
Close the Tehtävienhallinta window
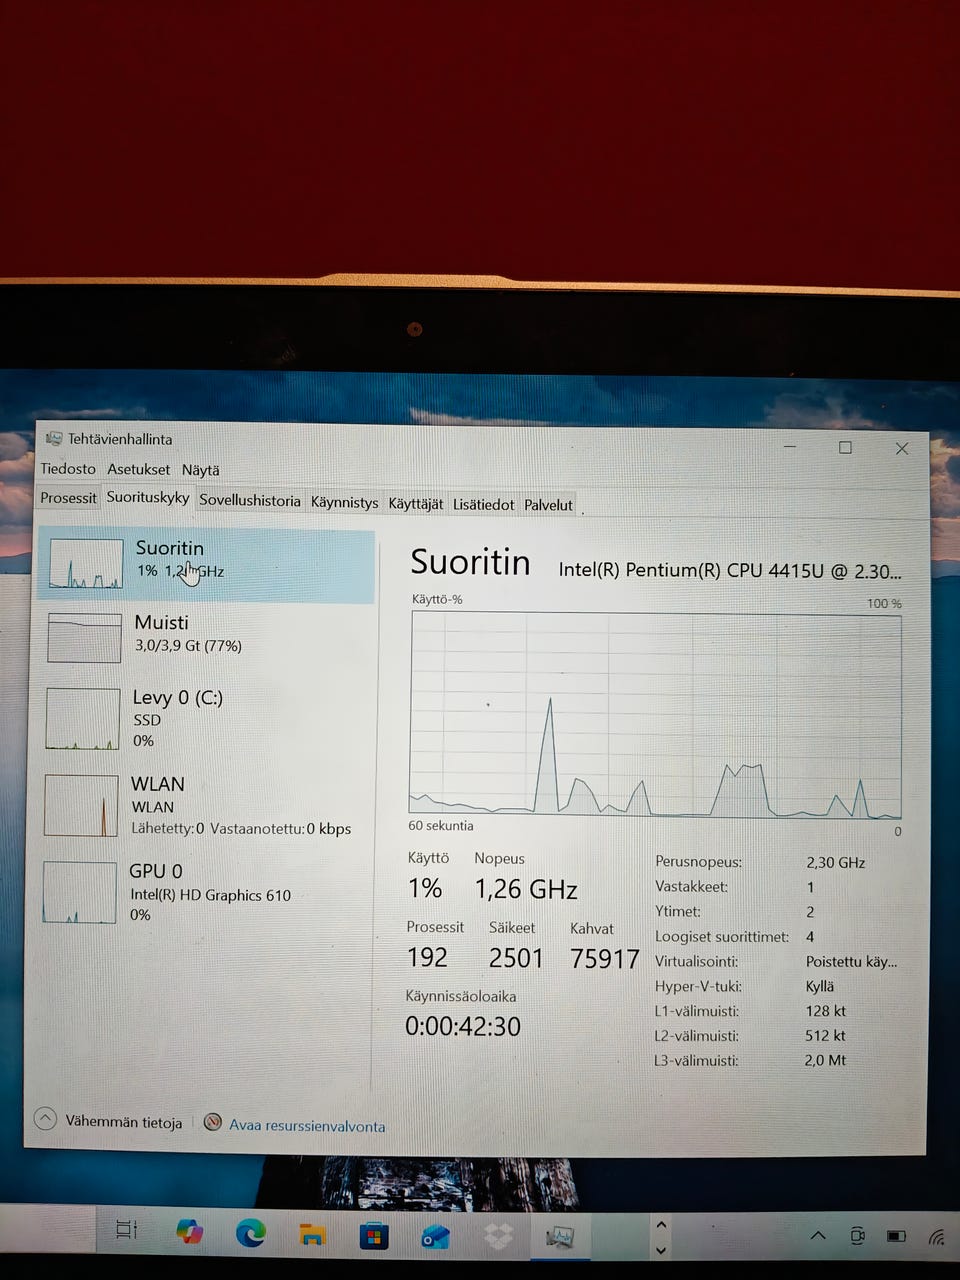point(902,448)
